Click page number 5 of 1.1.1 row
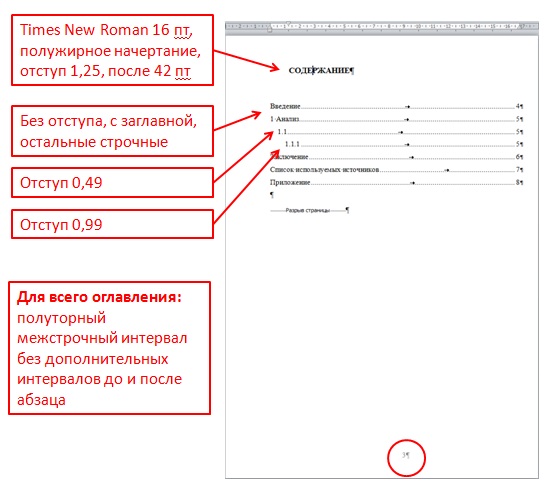This screenshot has width=545, height=492. 518,144
